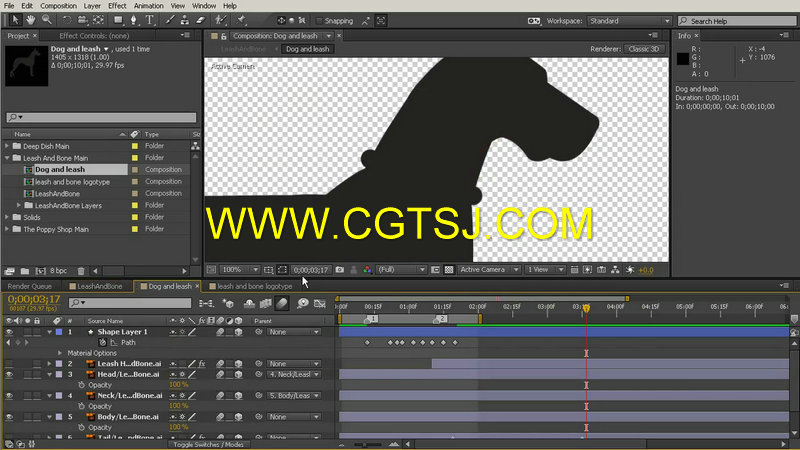
Task: Toggle Path stopwatch on Shape Layer 1
Action: coord(103,342)
